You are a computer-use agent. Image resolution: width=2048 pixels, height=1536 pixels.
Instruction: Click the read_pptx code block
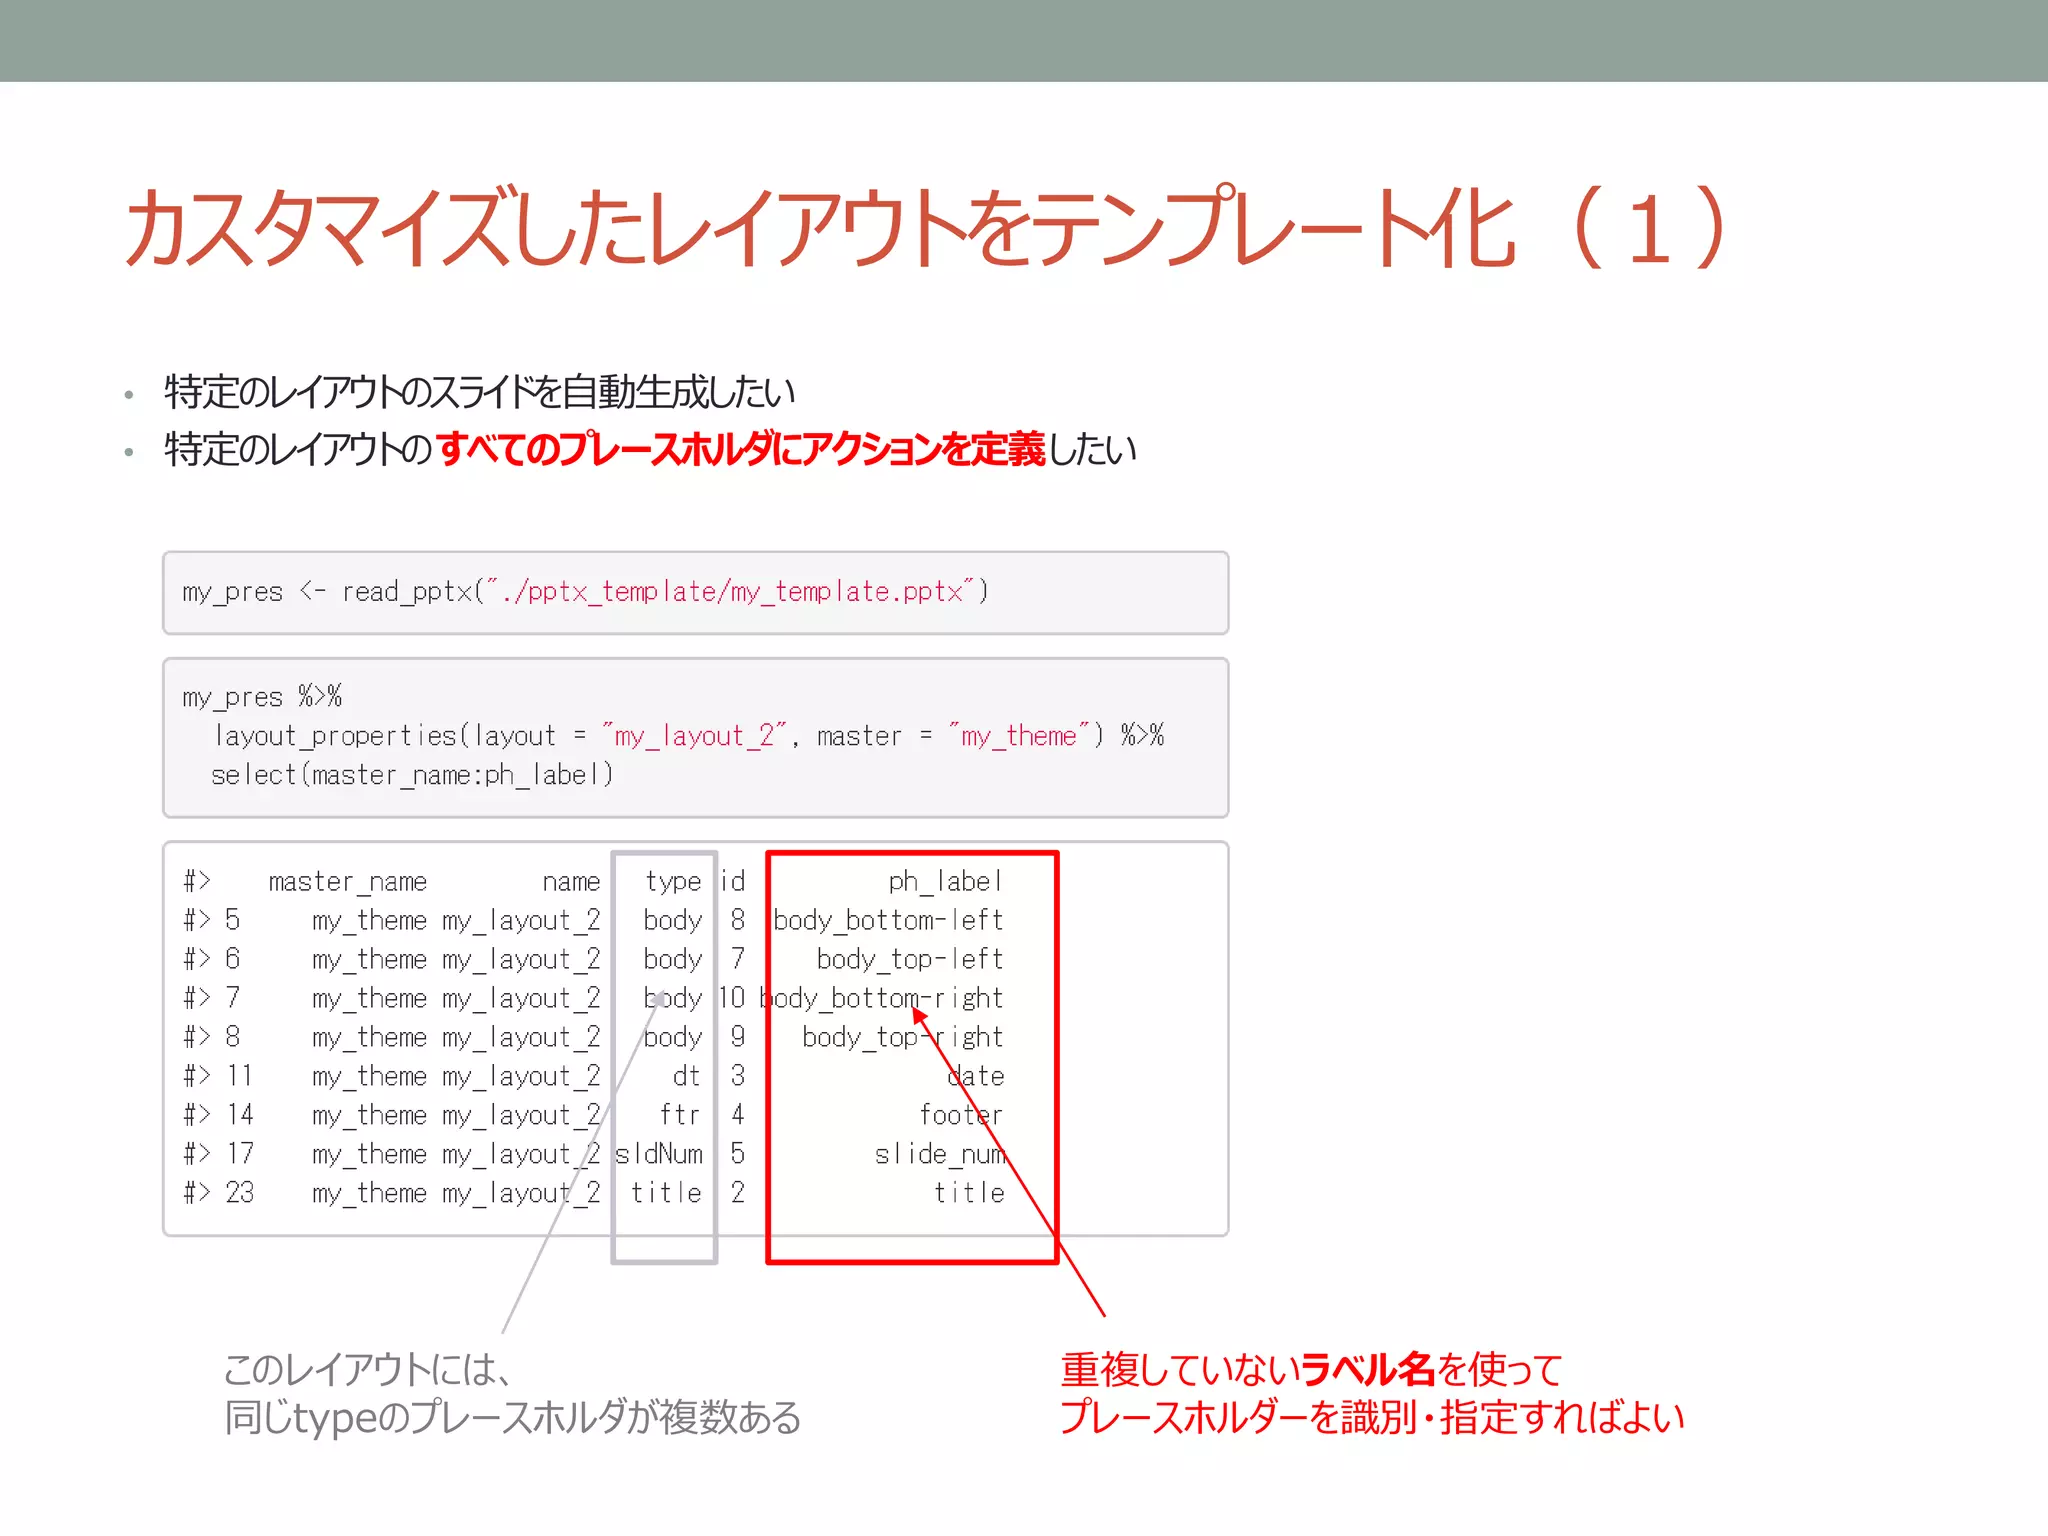click(x=695, y=592)
